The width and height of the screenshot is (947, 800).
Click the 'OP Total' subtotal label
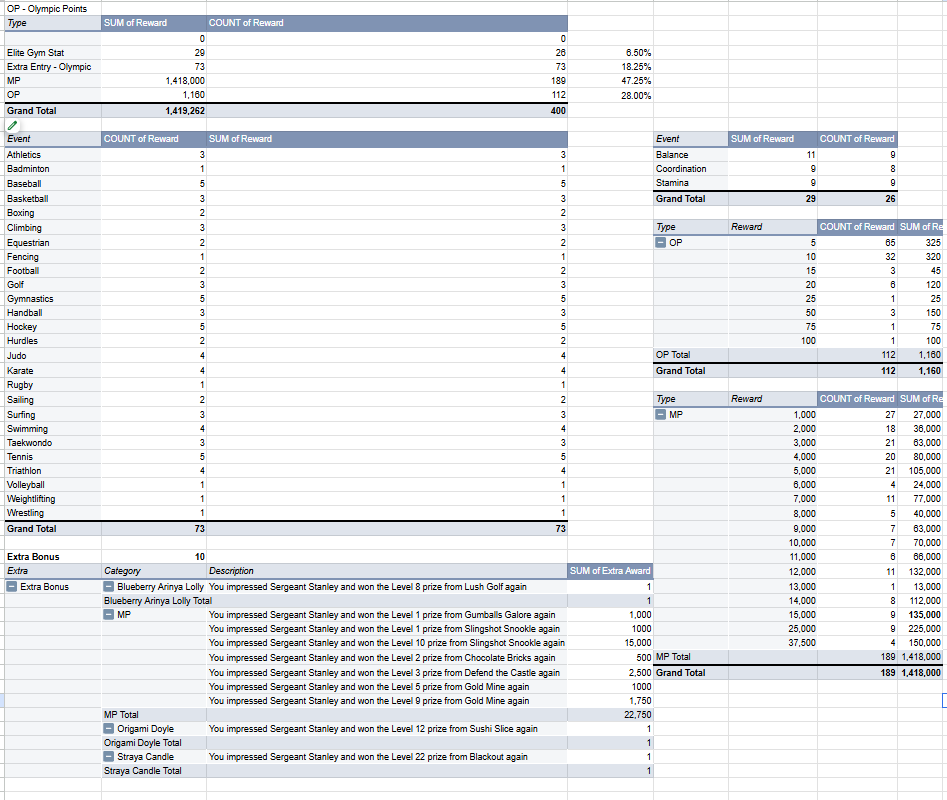(x=673, y=355)
